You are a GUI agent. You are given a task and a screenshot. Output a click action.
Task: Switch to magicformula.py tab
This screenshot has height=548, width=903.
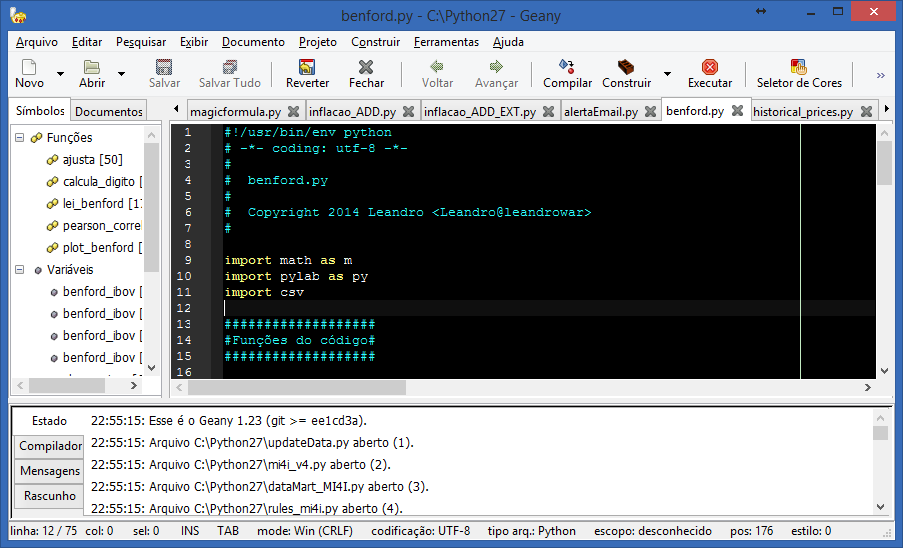pos(236,112)
